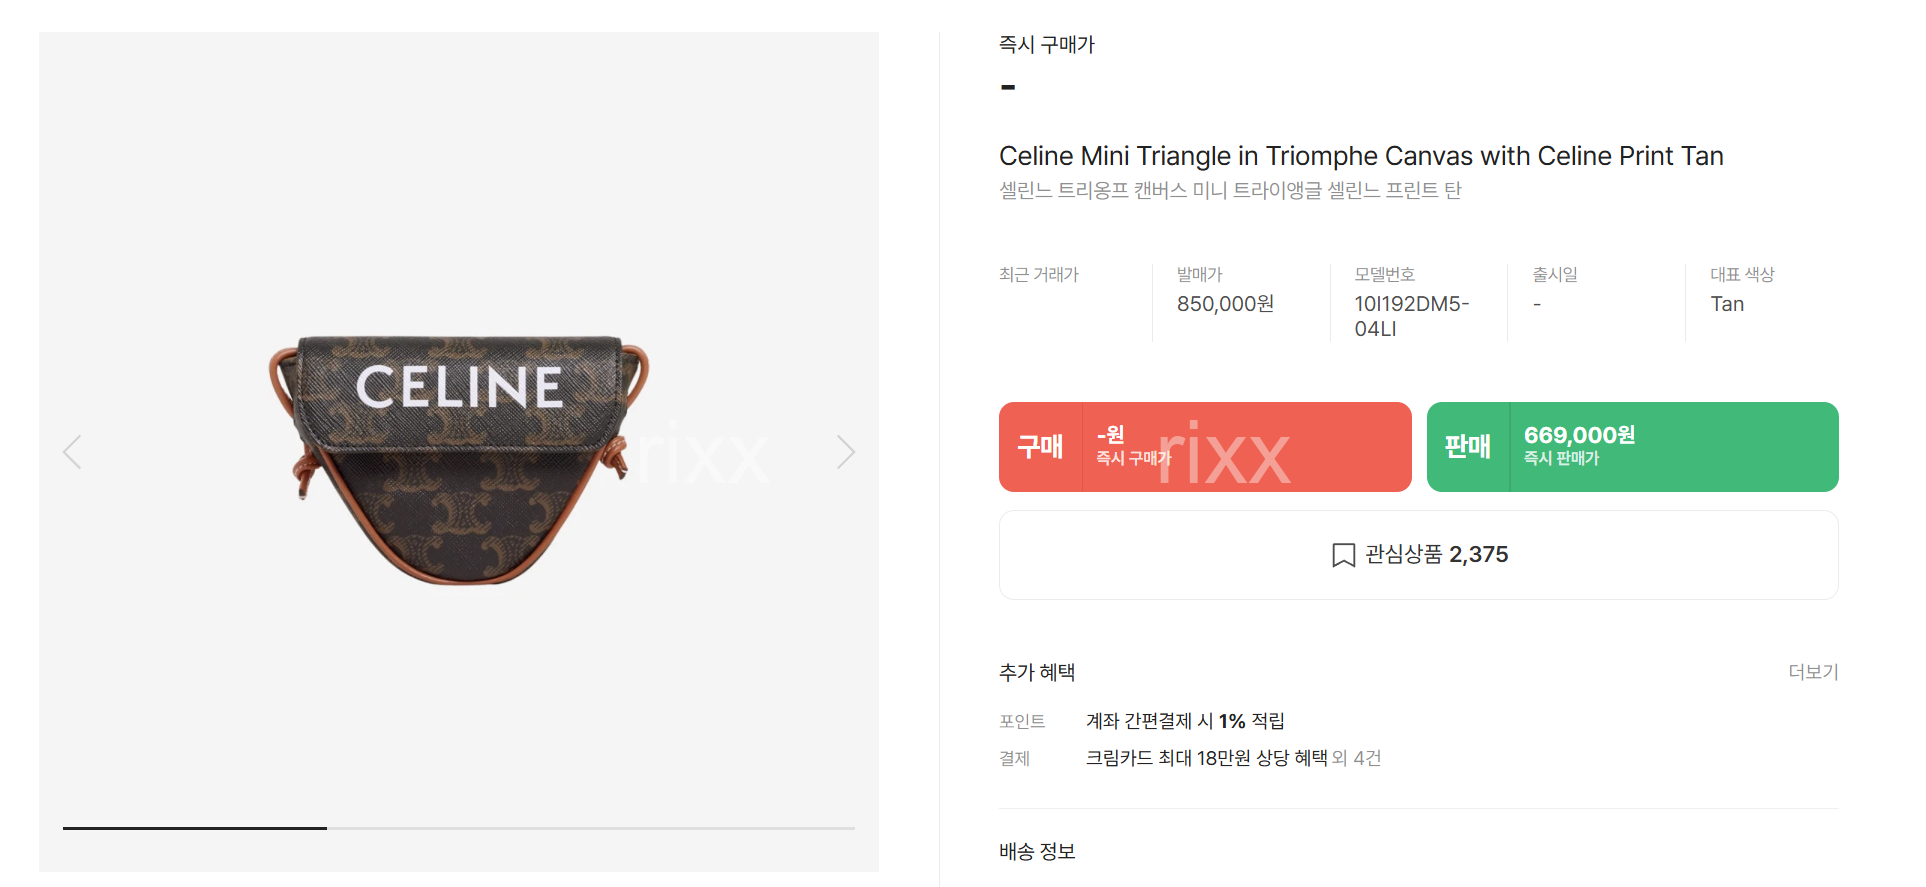Click the 배송 정보 section heading

(1037, 851)
